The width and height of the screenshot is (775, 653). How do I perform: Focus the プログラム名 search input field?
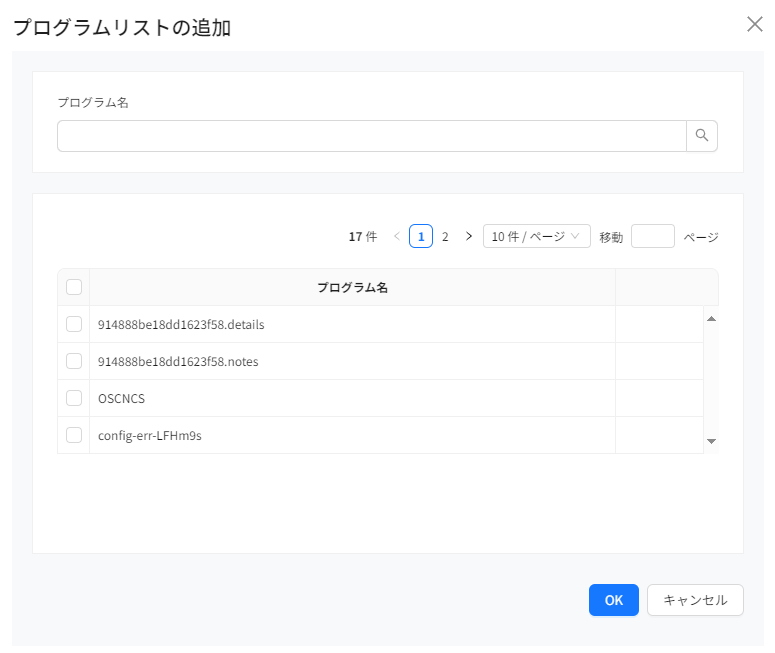pyautogui.click(x=371, y=136)
